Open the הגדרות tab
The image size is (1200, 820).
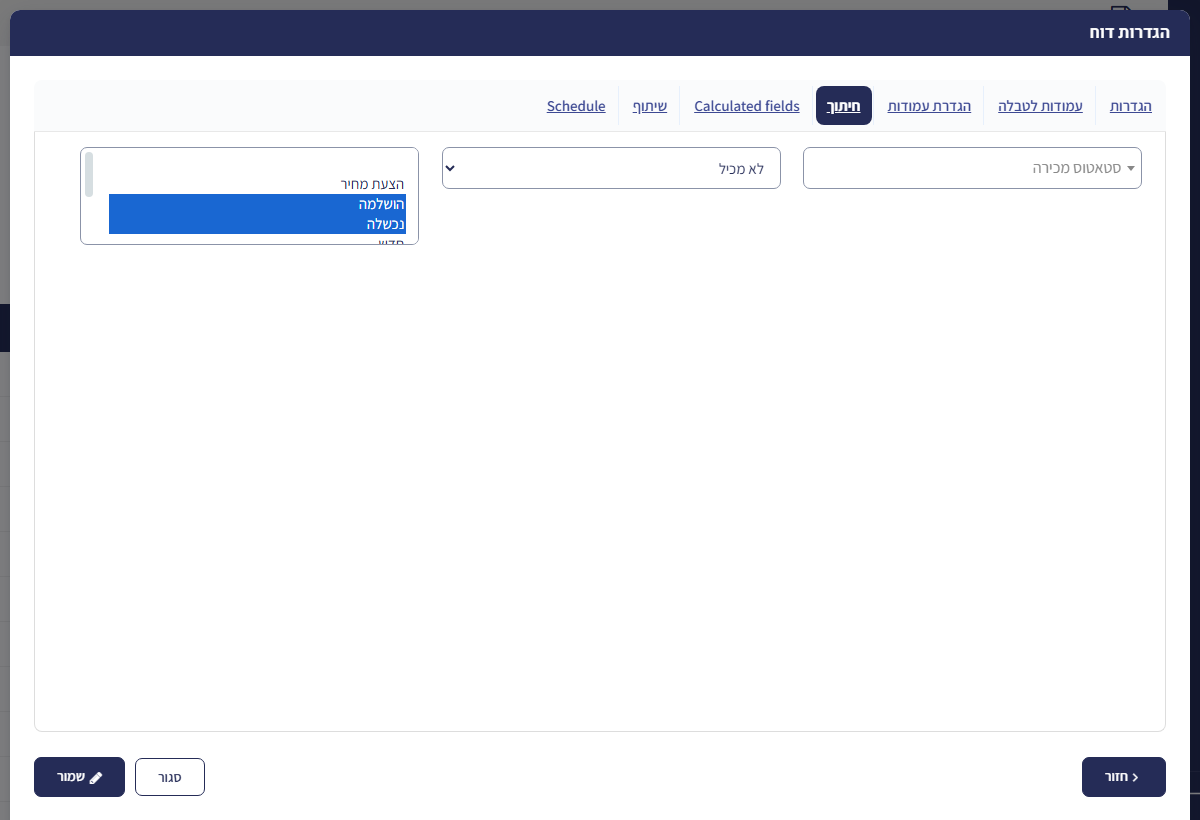(1131, 106)
